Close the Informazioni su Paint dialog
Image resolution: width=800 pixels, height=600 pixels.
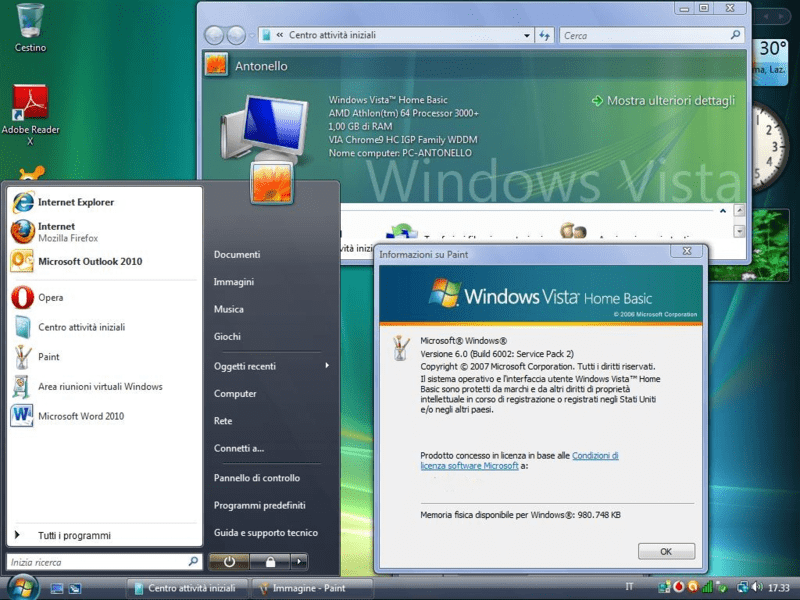[x=687, y=251]
